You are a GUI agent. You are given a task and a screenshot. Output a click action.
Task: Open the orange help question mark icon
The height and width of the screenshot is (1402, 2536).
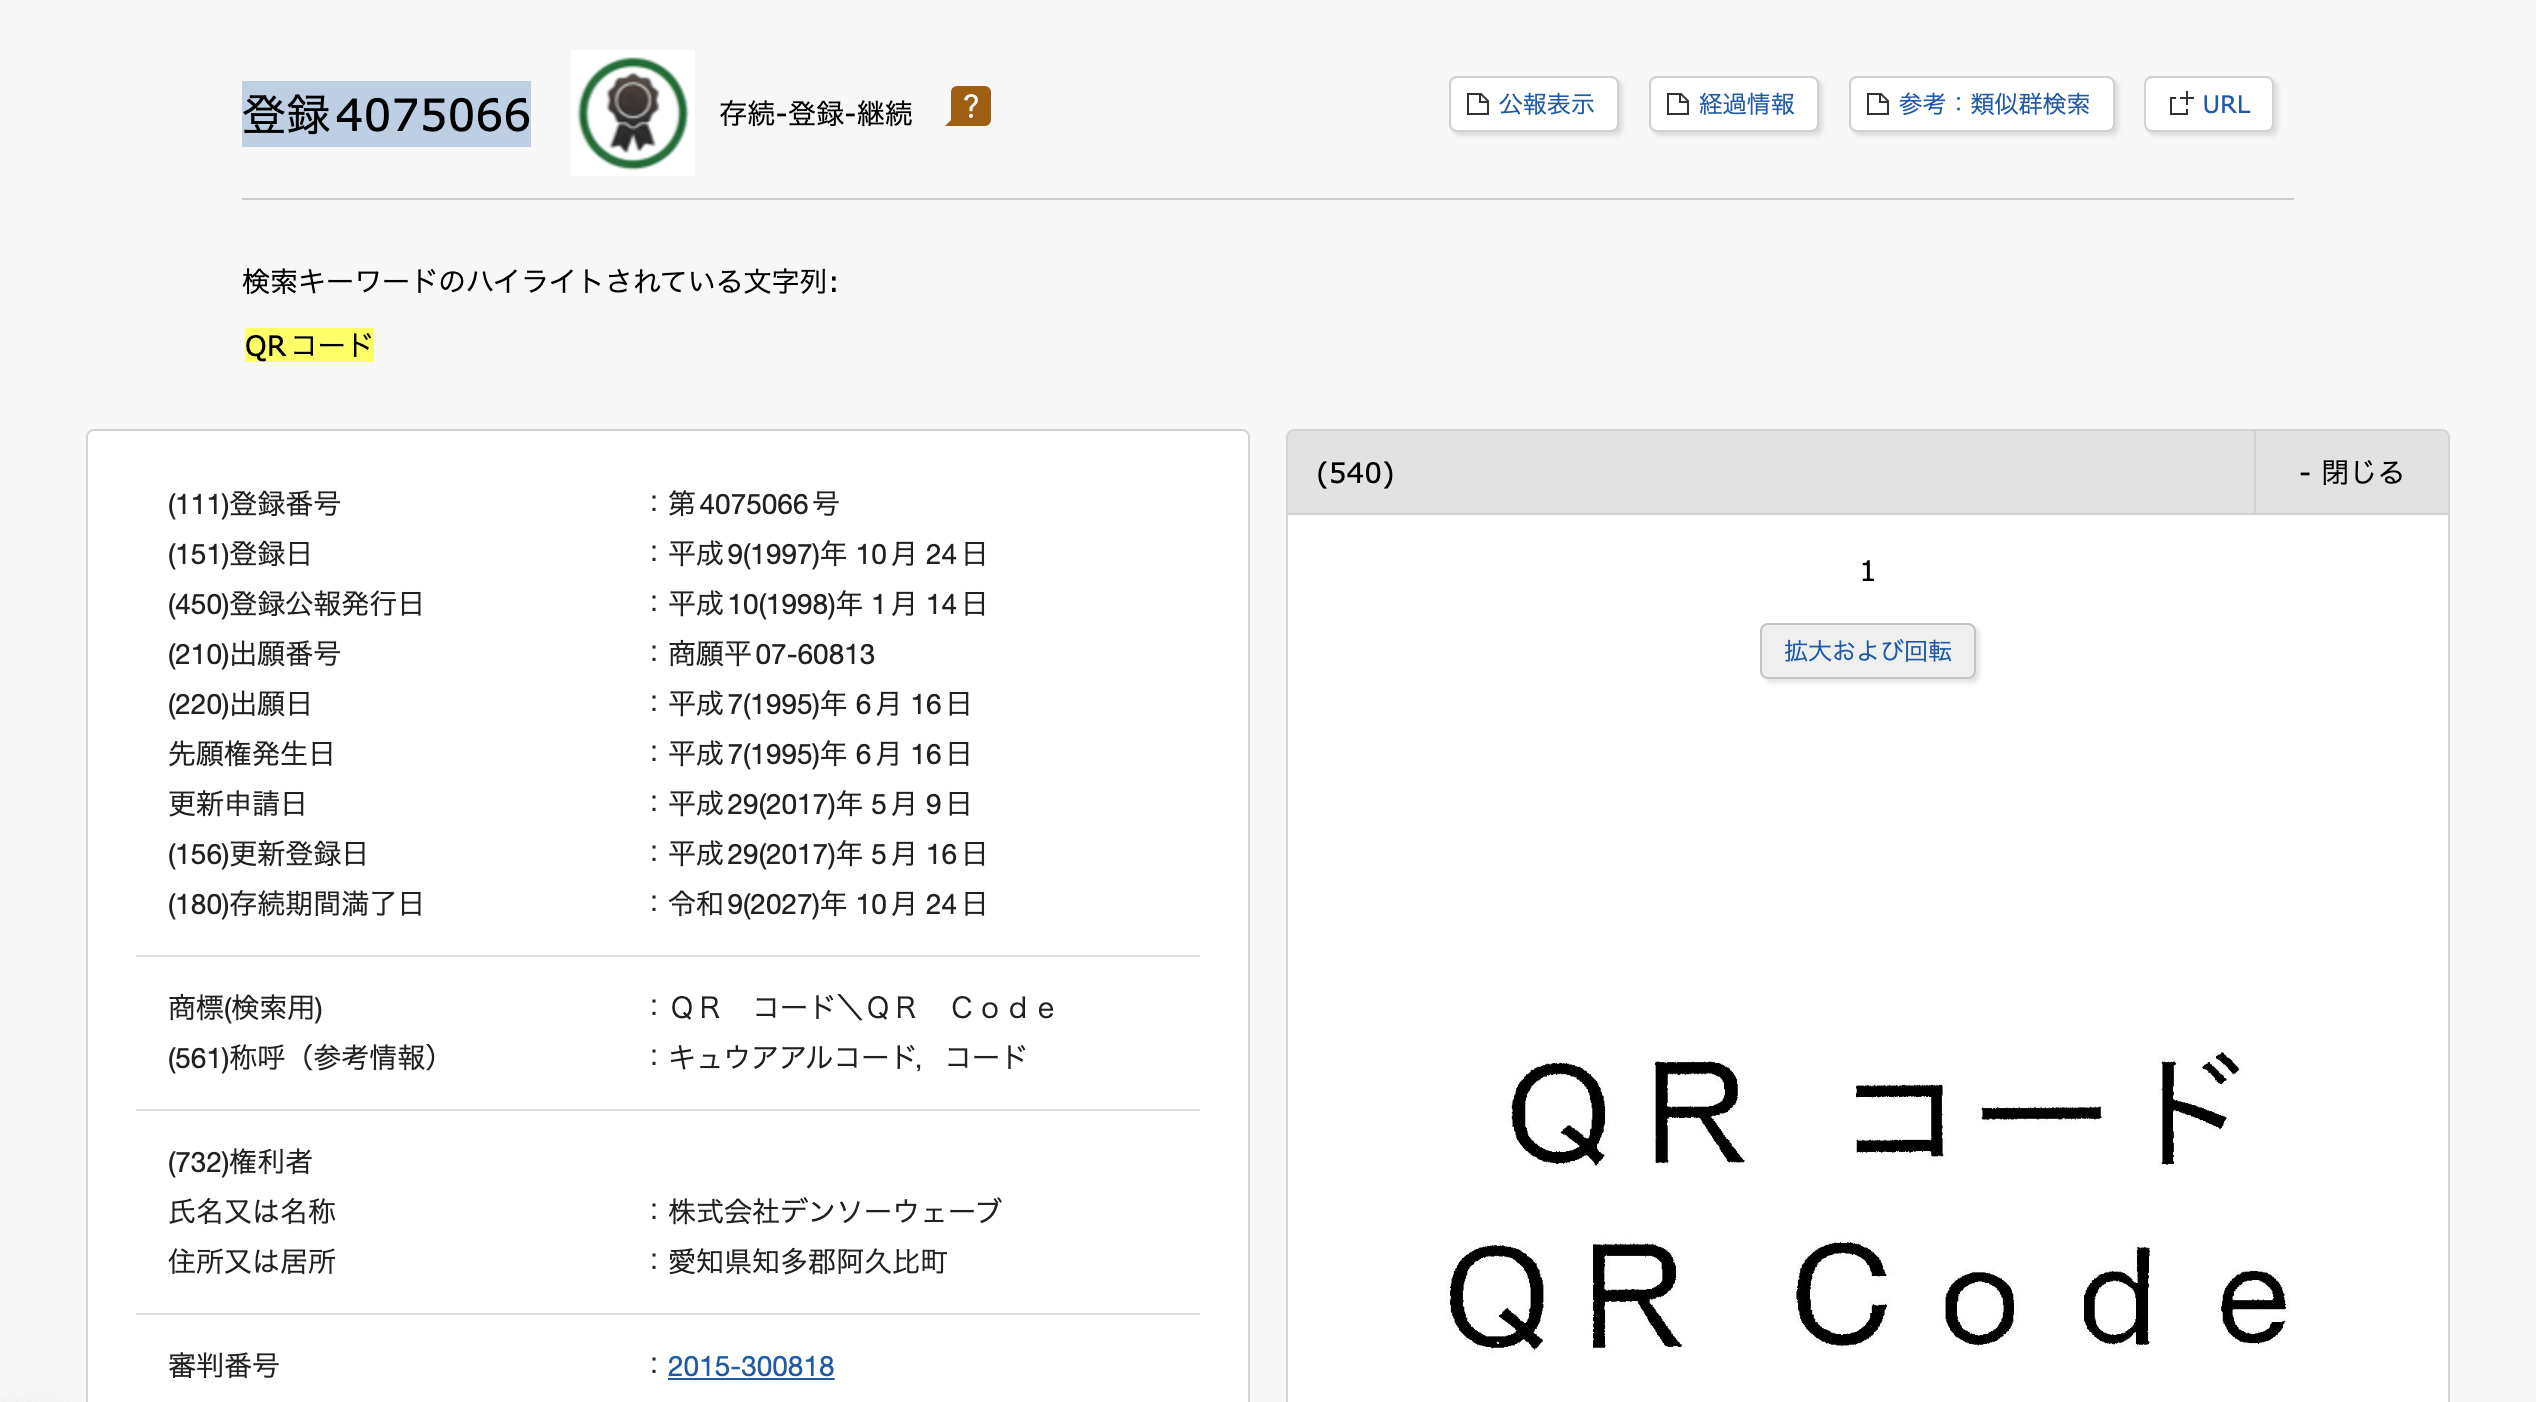pos(967,106)
